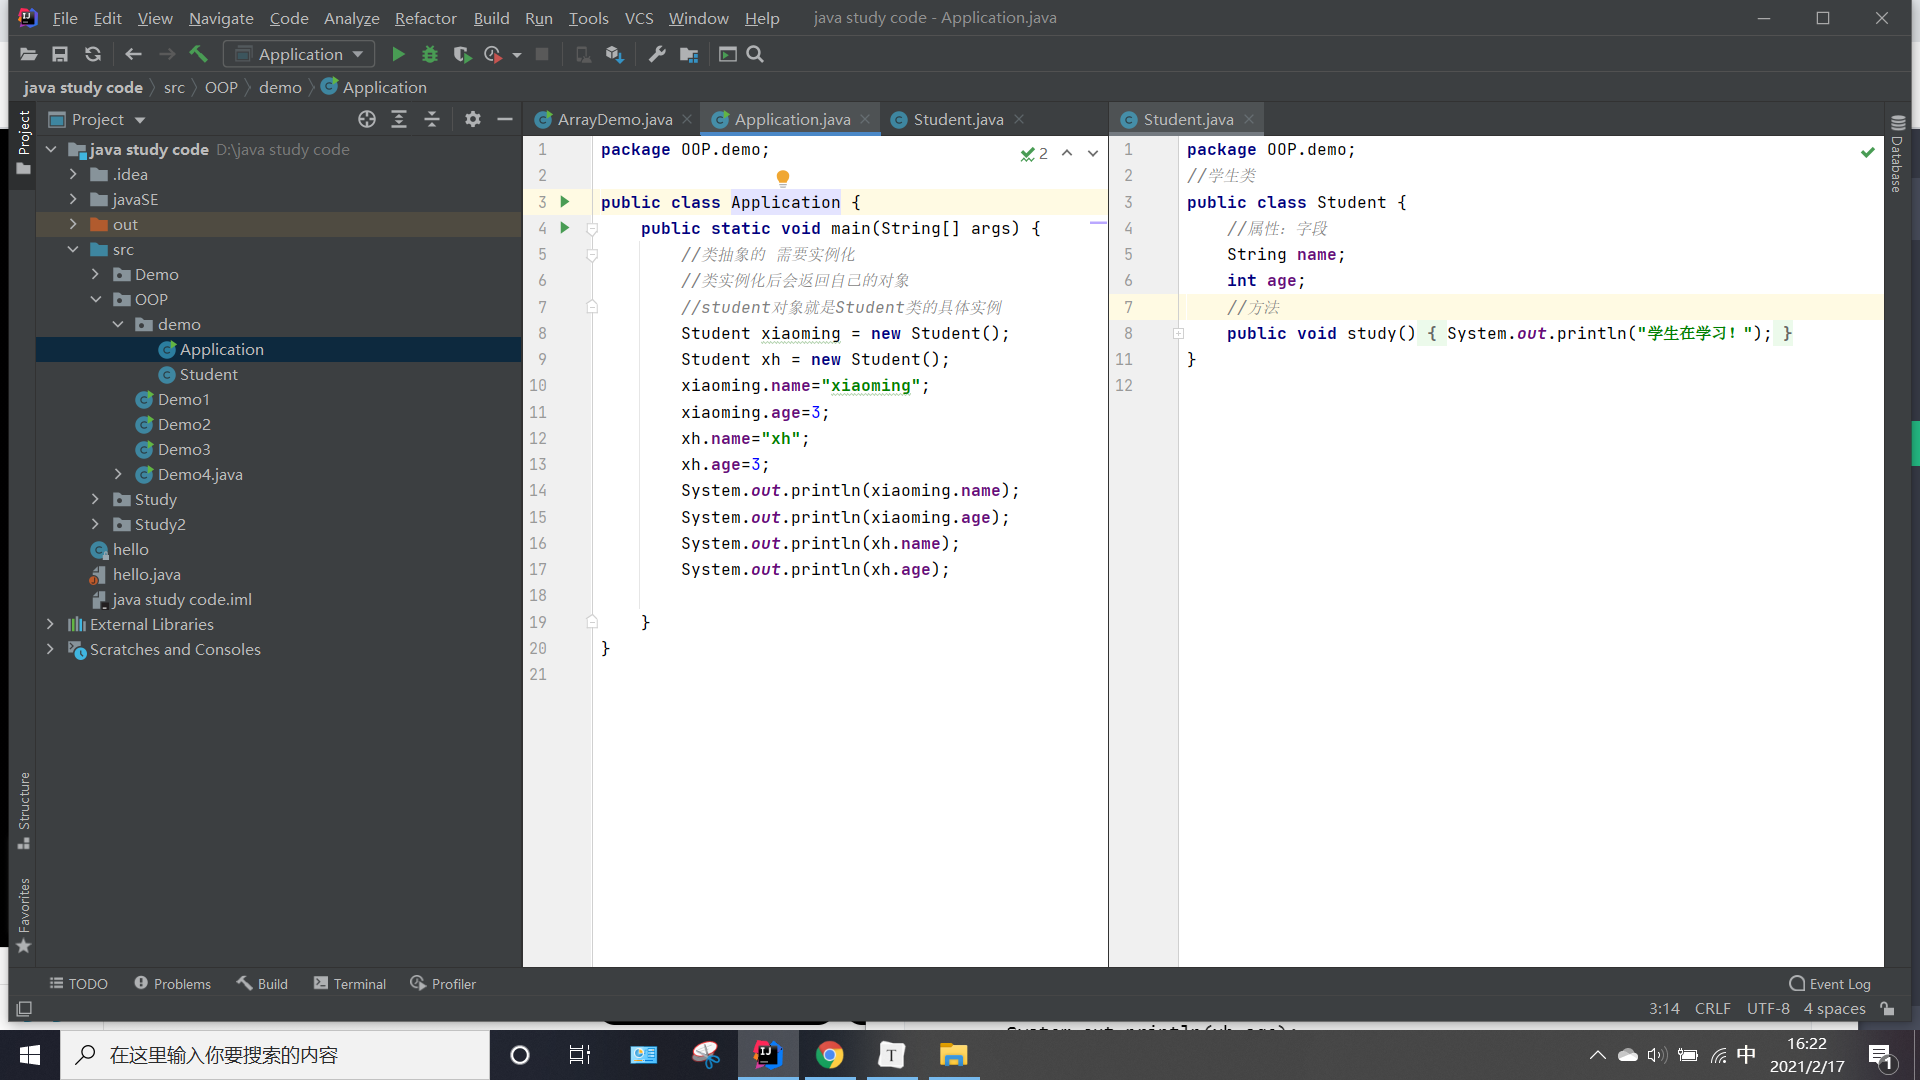Click Collapse All icon in Project panel
The width and height of the screenshot is (1920, 1080).
click(x=432, y=119)
